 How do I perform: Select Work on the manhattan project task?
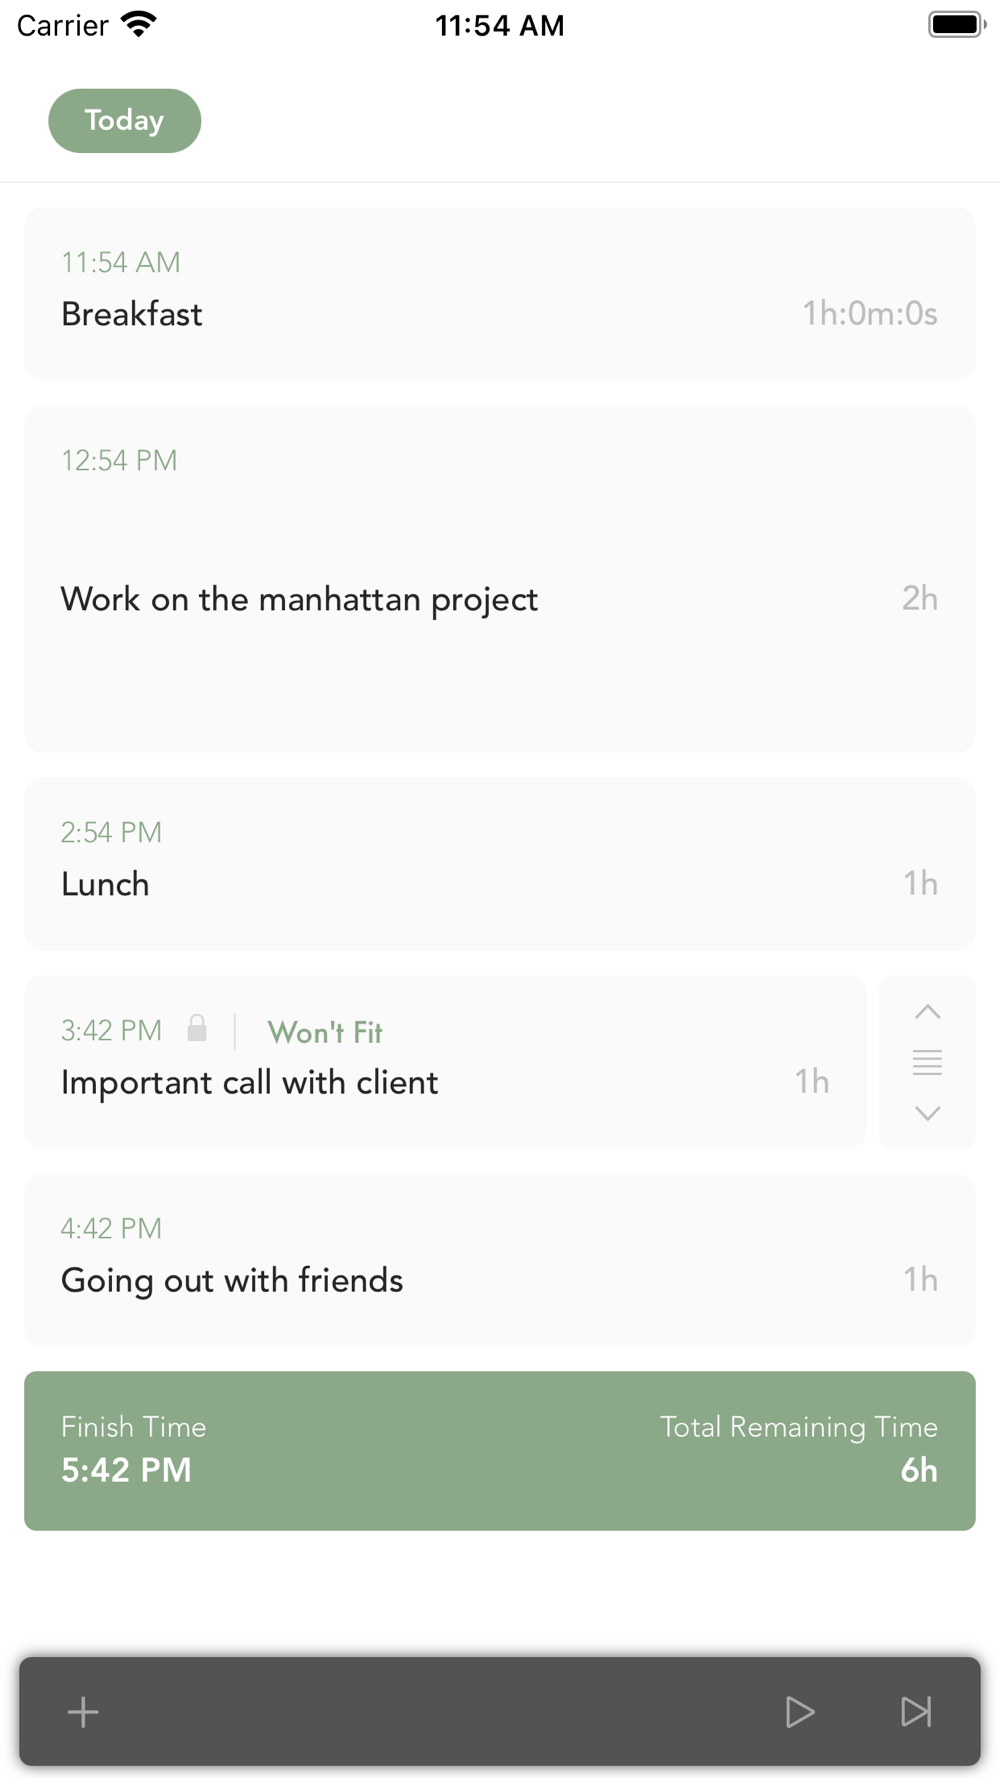500,579
